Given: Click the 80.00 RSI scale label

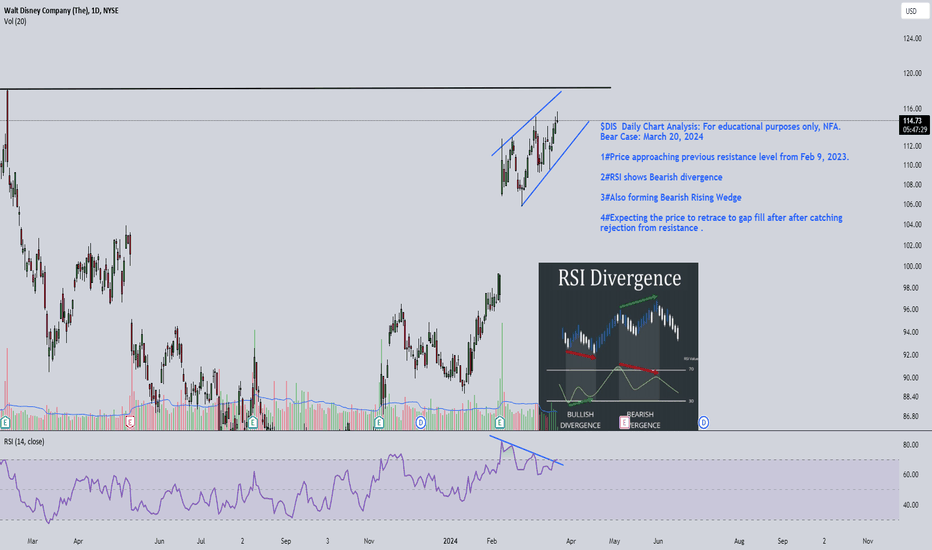Looking at the screenshot, I should (x=911, y=445).
